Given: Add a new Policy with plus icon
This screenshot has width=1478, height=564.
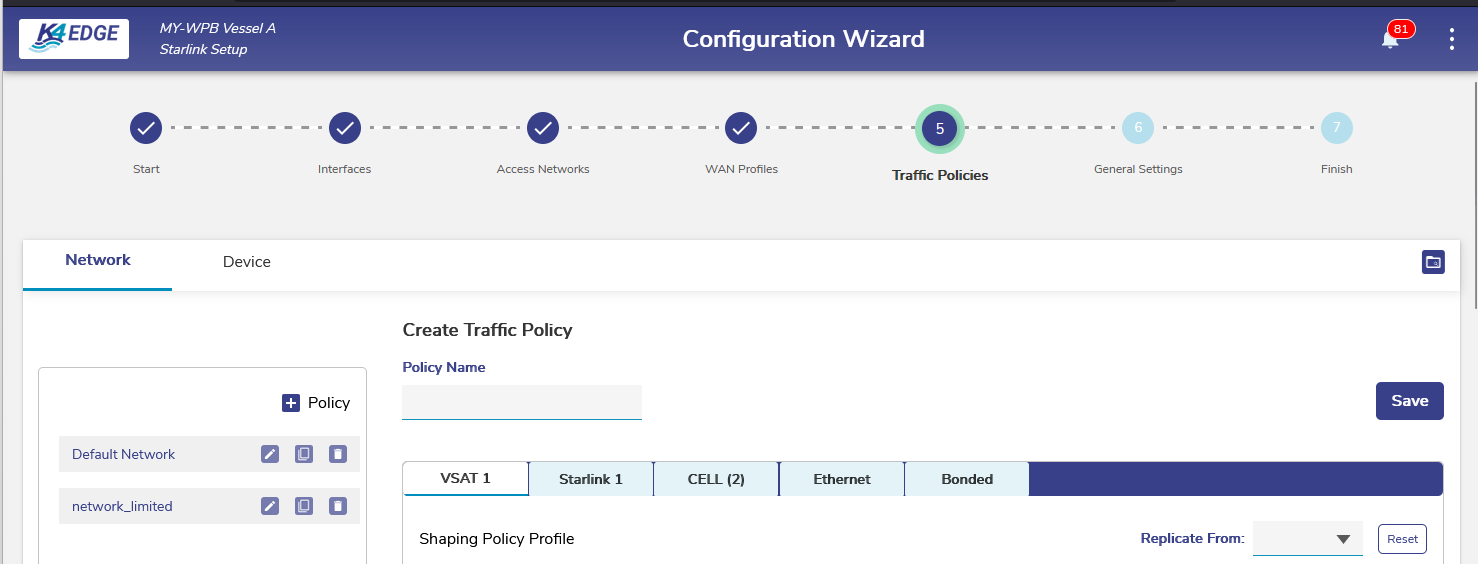Looking at the screenshot, I should 291,403.
